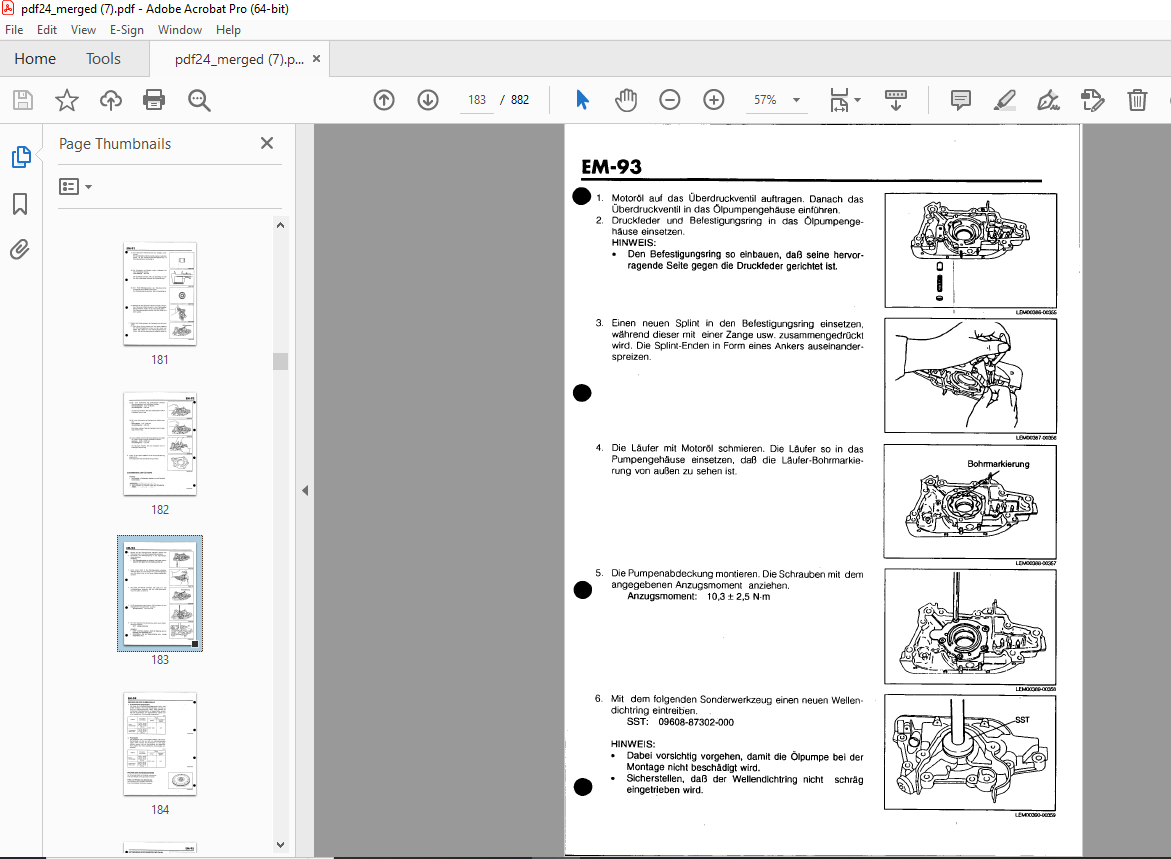This screenshot has width=1171, height=859.
Task: Toggle the Bookmarks panel icon
Action: [20, 204]
